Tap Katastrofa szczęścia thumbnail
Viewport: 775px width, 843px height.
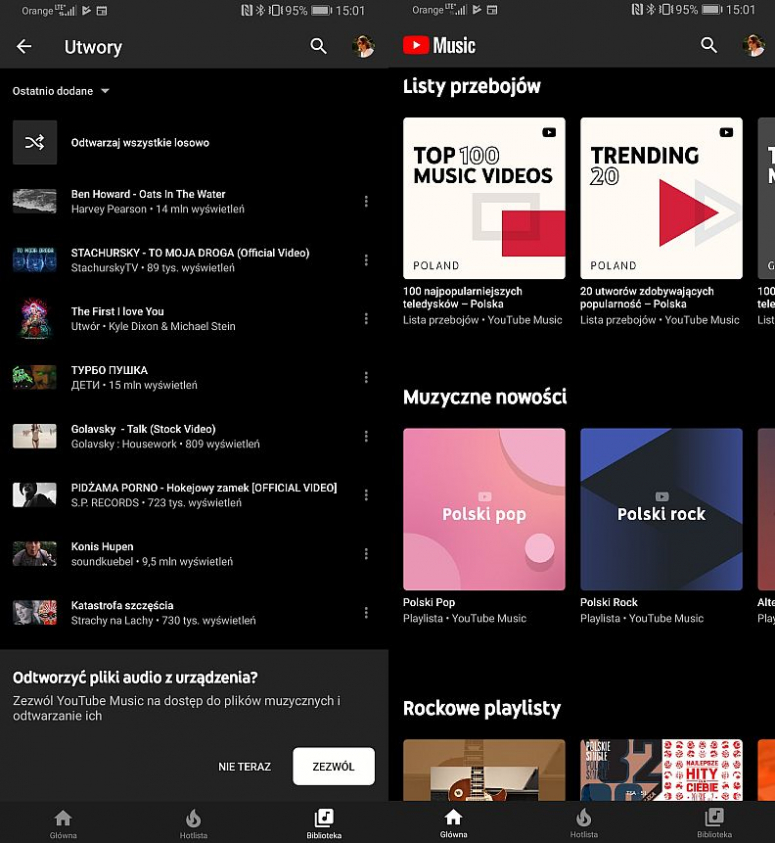pyautogui.click(x=35, y=612)
